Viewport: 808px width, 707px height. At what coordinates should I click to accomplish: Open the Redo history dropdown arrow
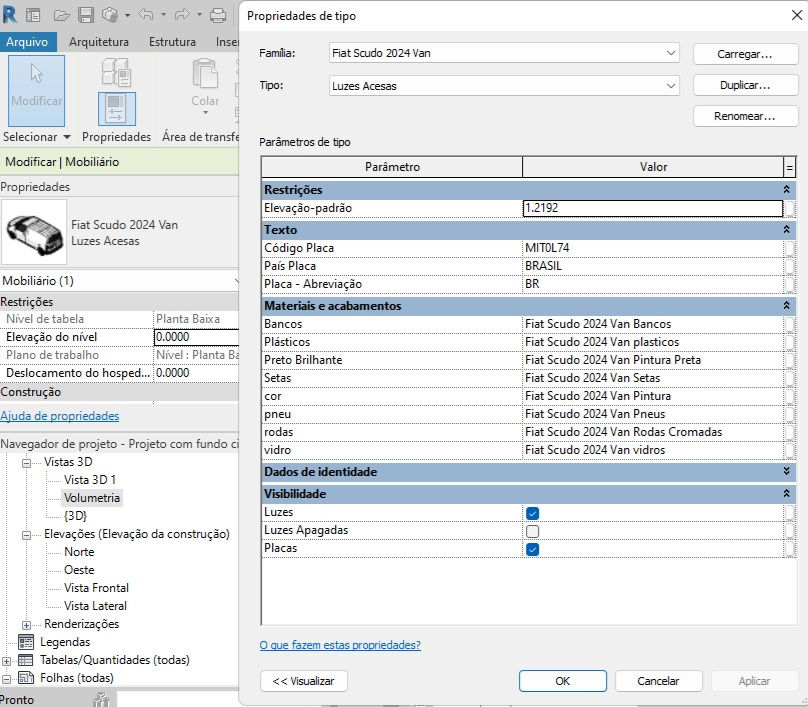(199, 15)
